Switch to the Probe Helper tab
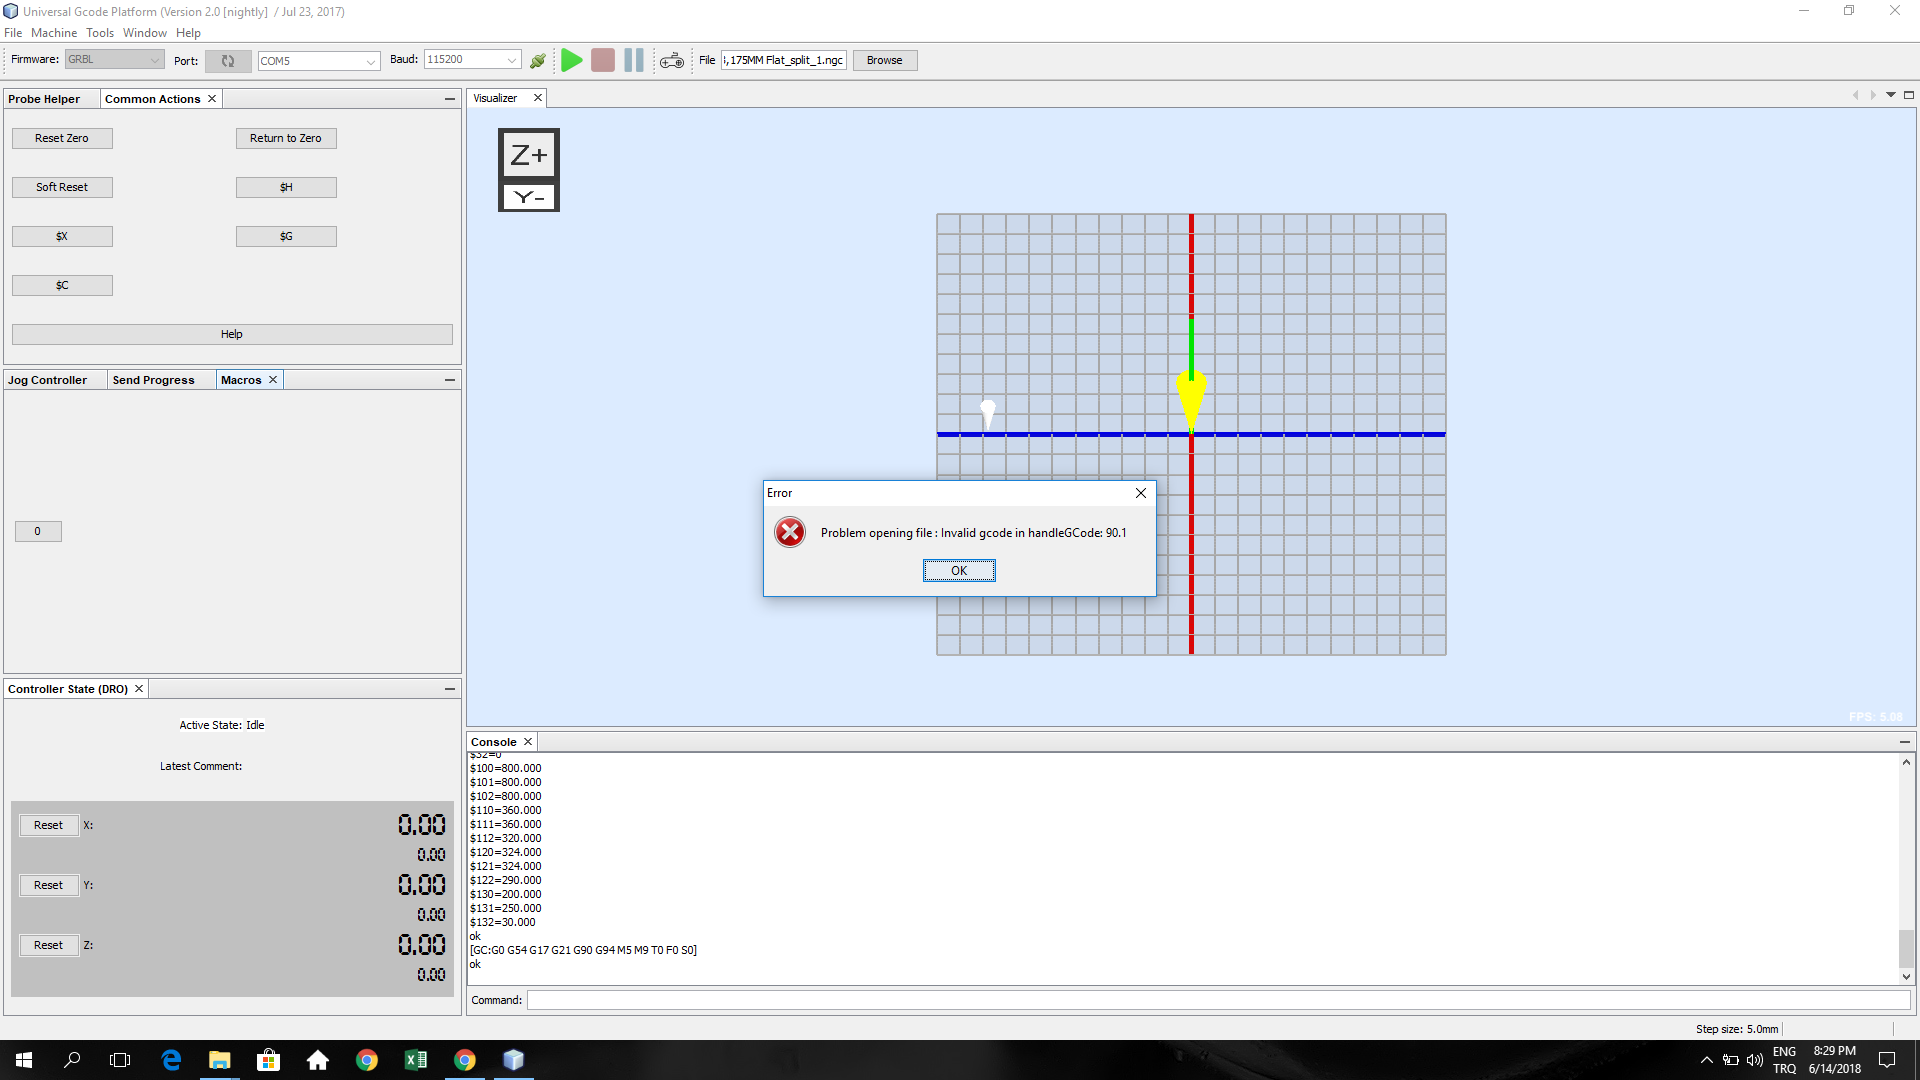The width and height of the screenshot is (1920, 1080). [x=44, y=99]
